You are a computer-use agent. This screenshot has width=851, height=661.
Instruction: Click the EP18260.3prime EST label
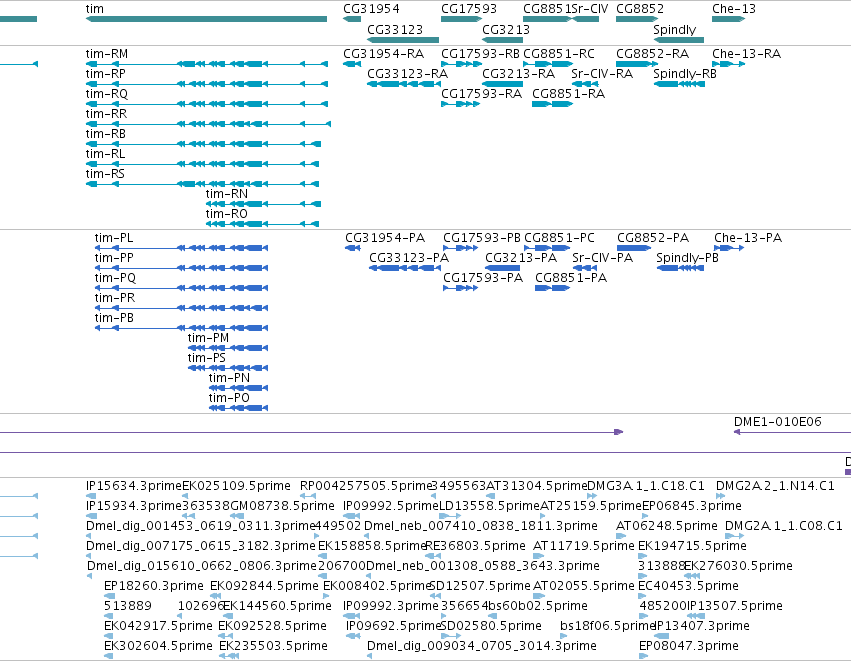point(154,586)
